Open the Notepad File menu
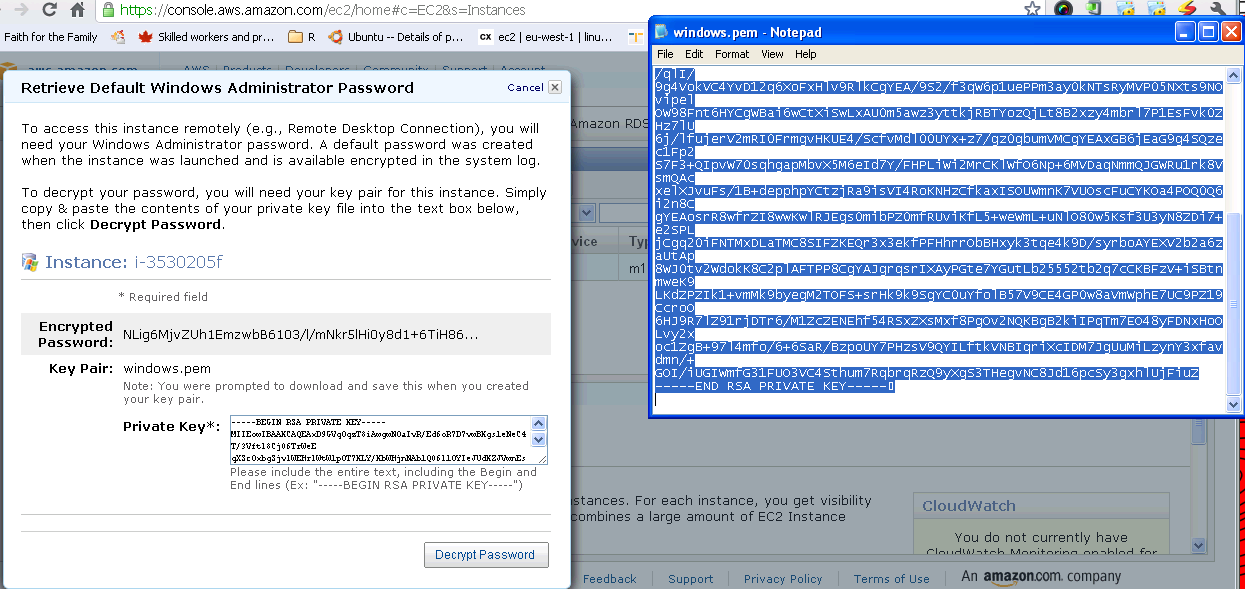Image resolution: width=1245 pixels, height=589 pixels. click(665, 54)
